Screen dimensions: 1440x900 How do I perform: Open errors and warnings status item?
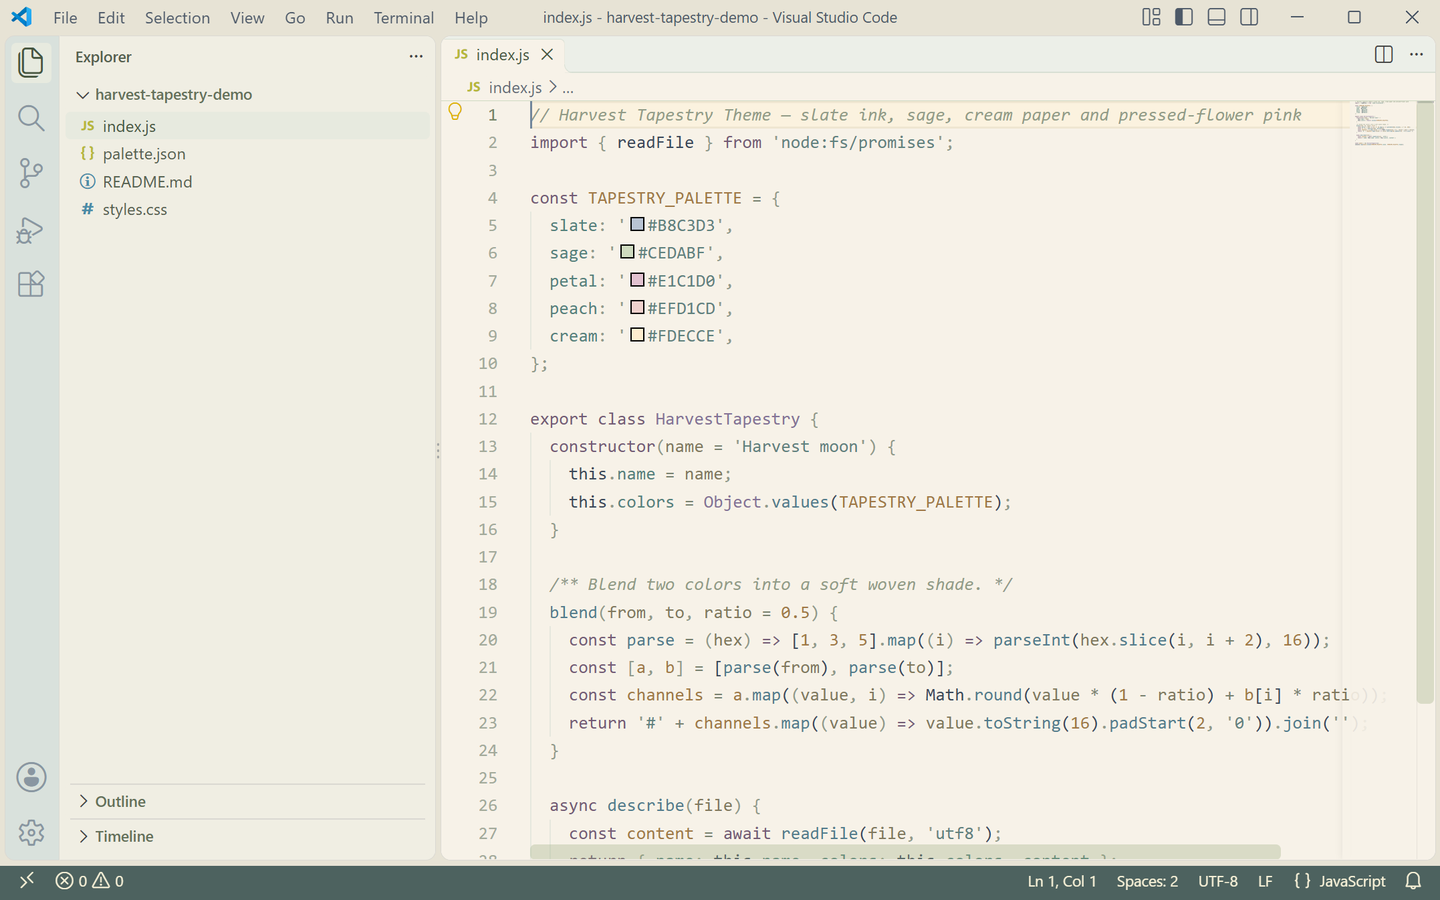(90, 881)
